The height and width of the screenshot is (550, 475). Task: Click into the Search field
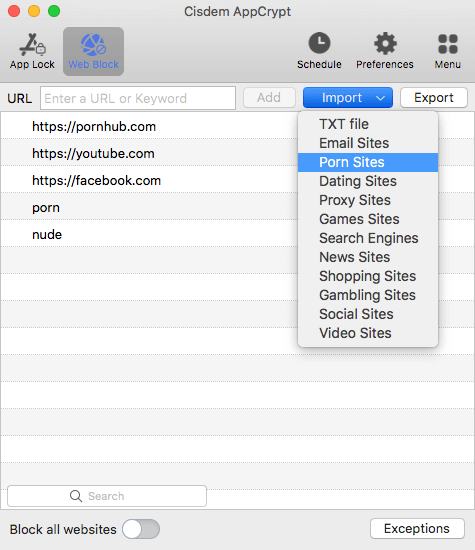(107, 496)
